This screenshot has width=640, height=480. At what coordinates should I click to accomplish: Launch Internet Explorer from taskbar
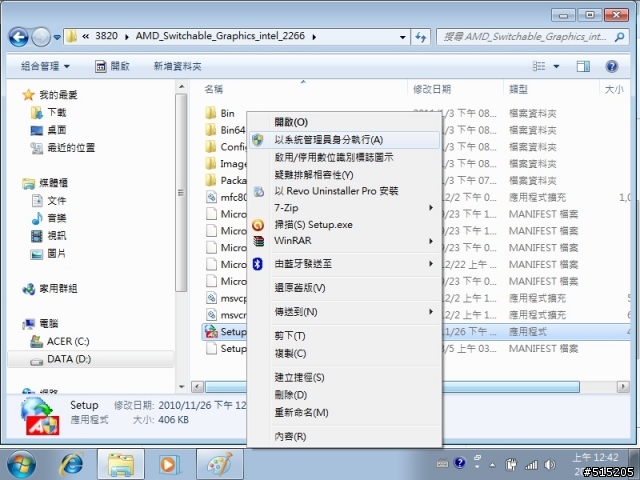(x=72, y=464)
